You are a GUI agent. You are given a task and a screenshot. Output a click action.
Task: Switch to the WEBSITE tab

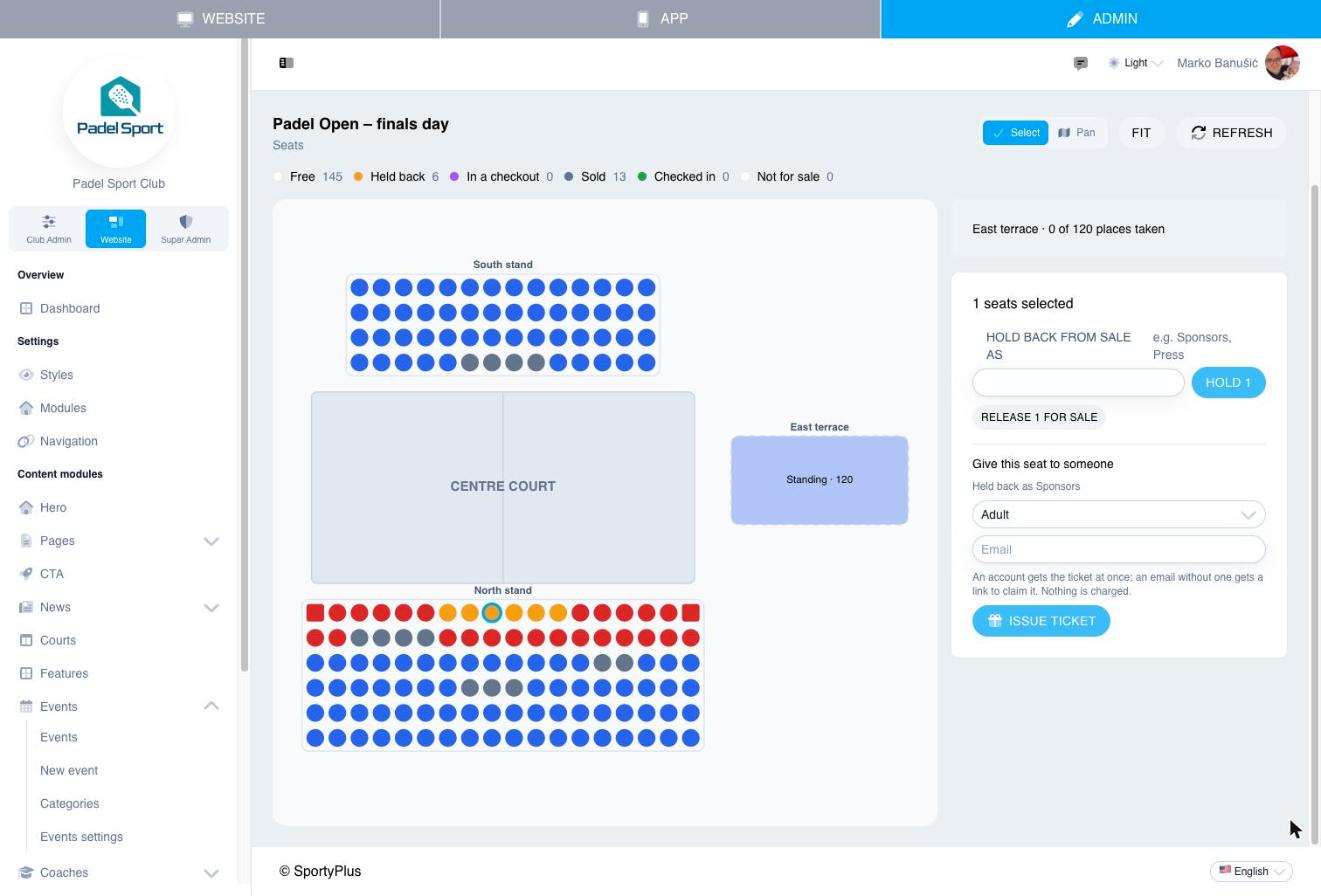[x=220, y=19]
